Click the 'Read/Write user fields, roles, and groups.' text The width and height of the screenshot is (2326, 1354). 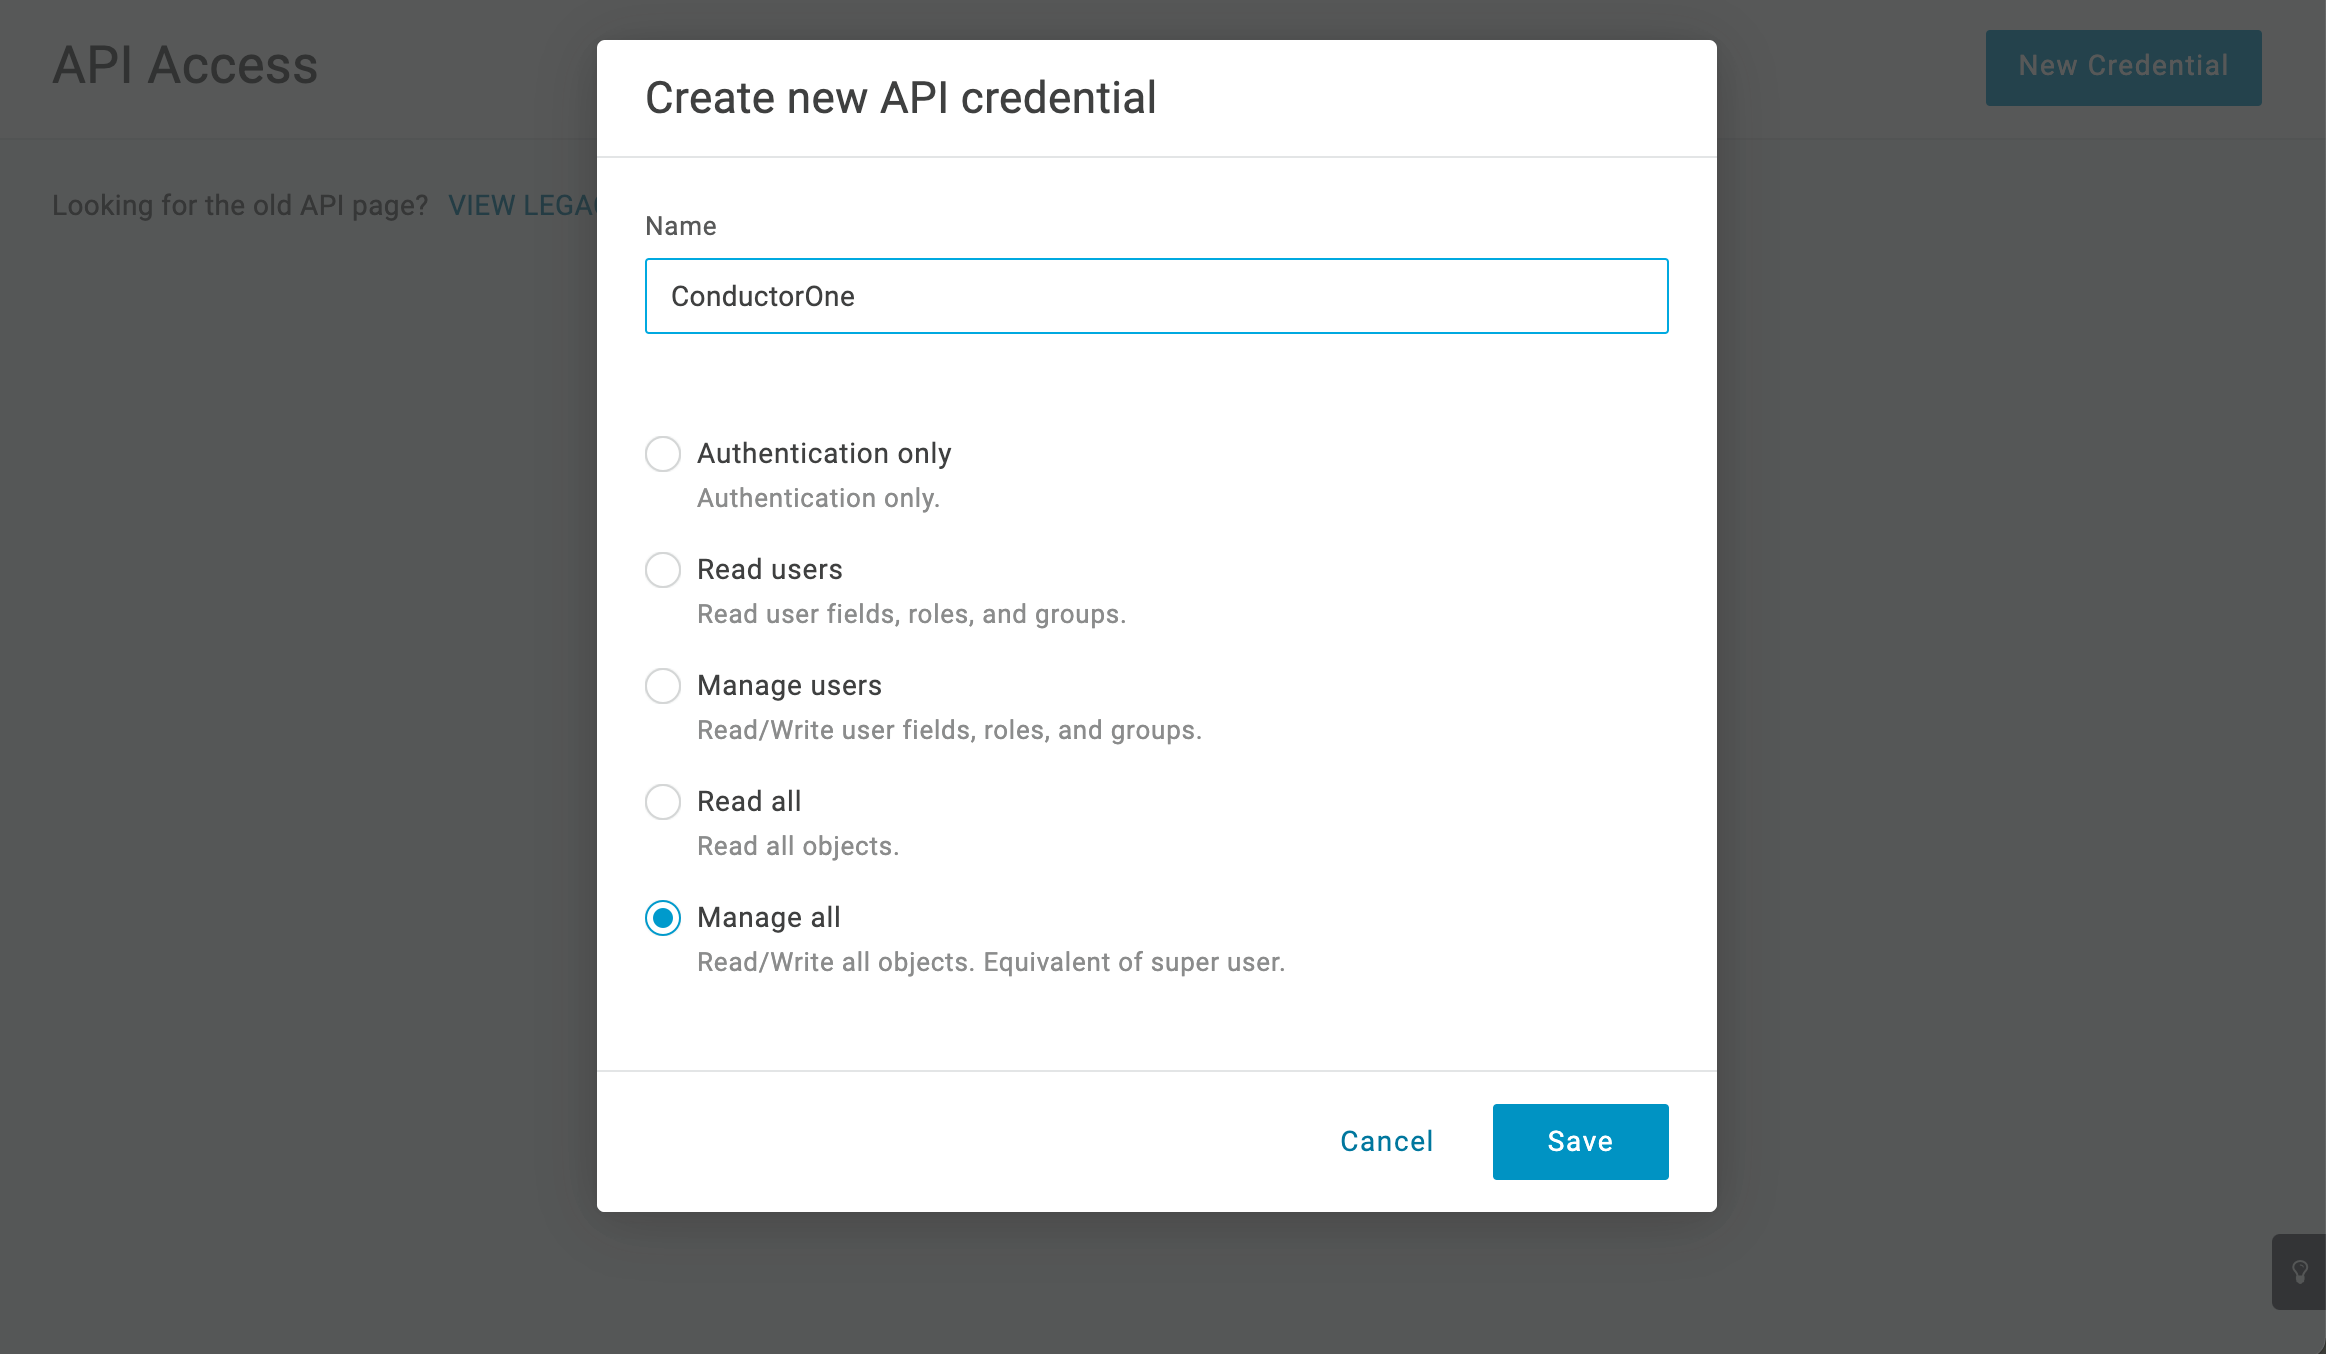[x=949, y=730]
